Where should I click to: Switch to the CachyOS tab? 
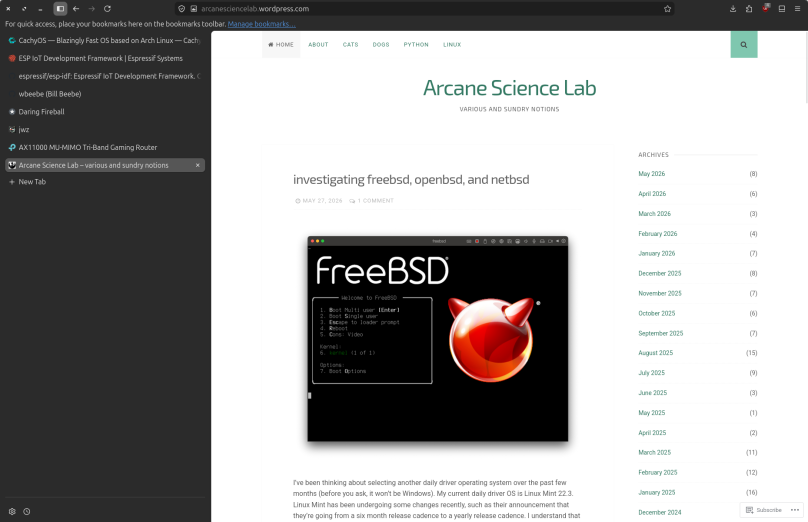105,40
